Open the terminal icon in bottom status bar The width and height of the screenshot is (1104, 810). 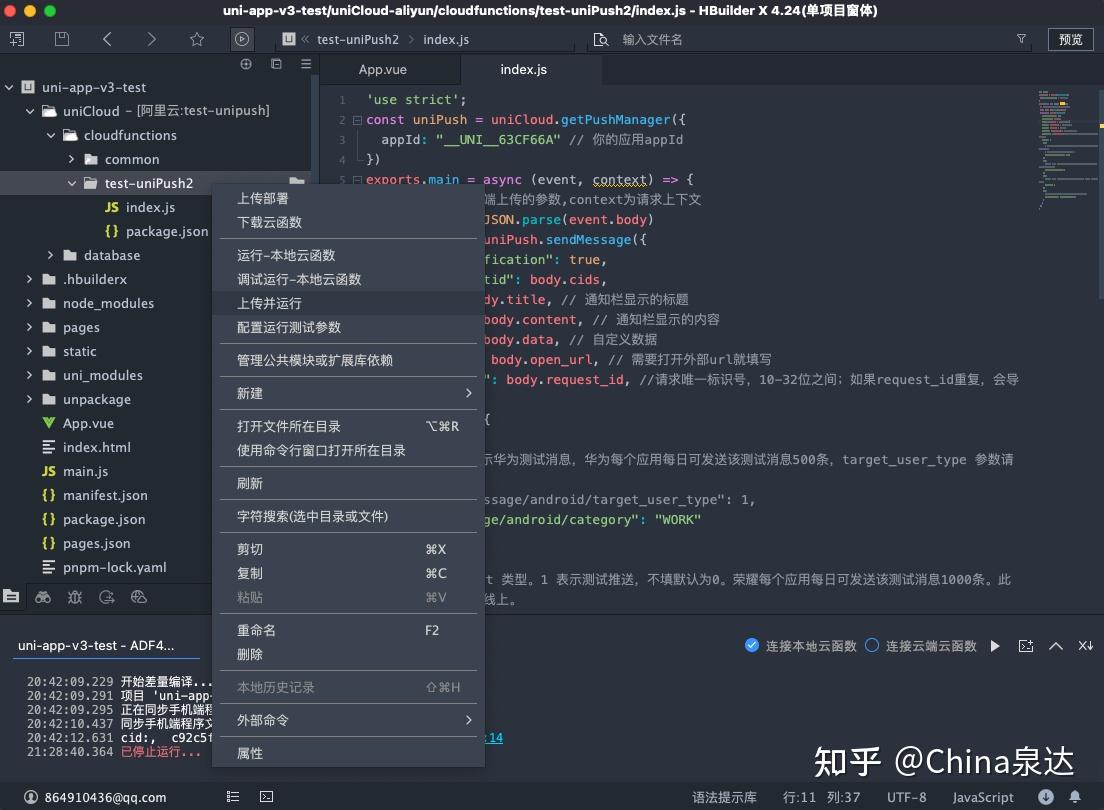click(266, 797)
